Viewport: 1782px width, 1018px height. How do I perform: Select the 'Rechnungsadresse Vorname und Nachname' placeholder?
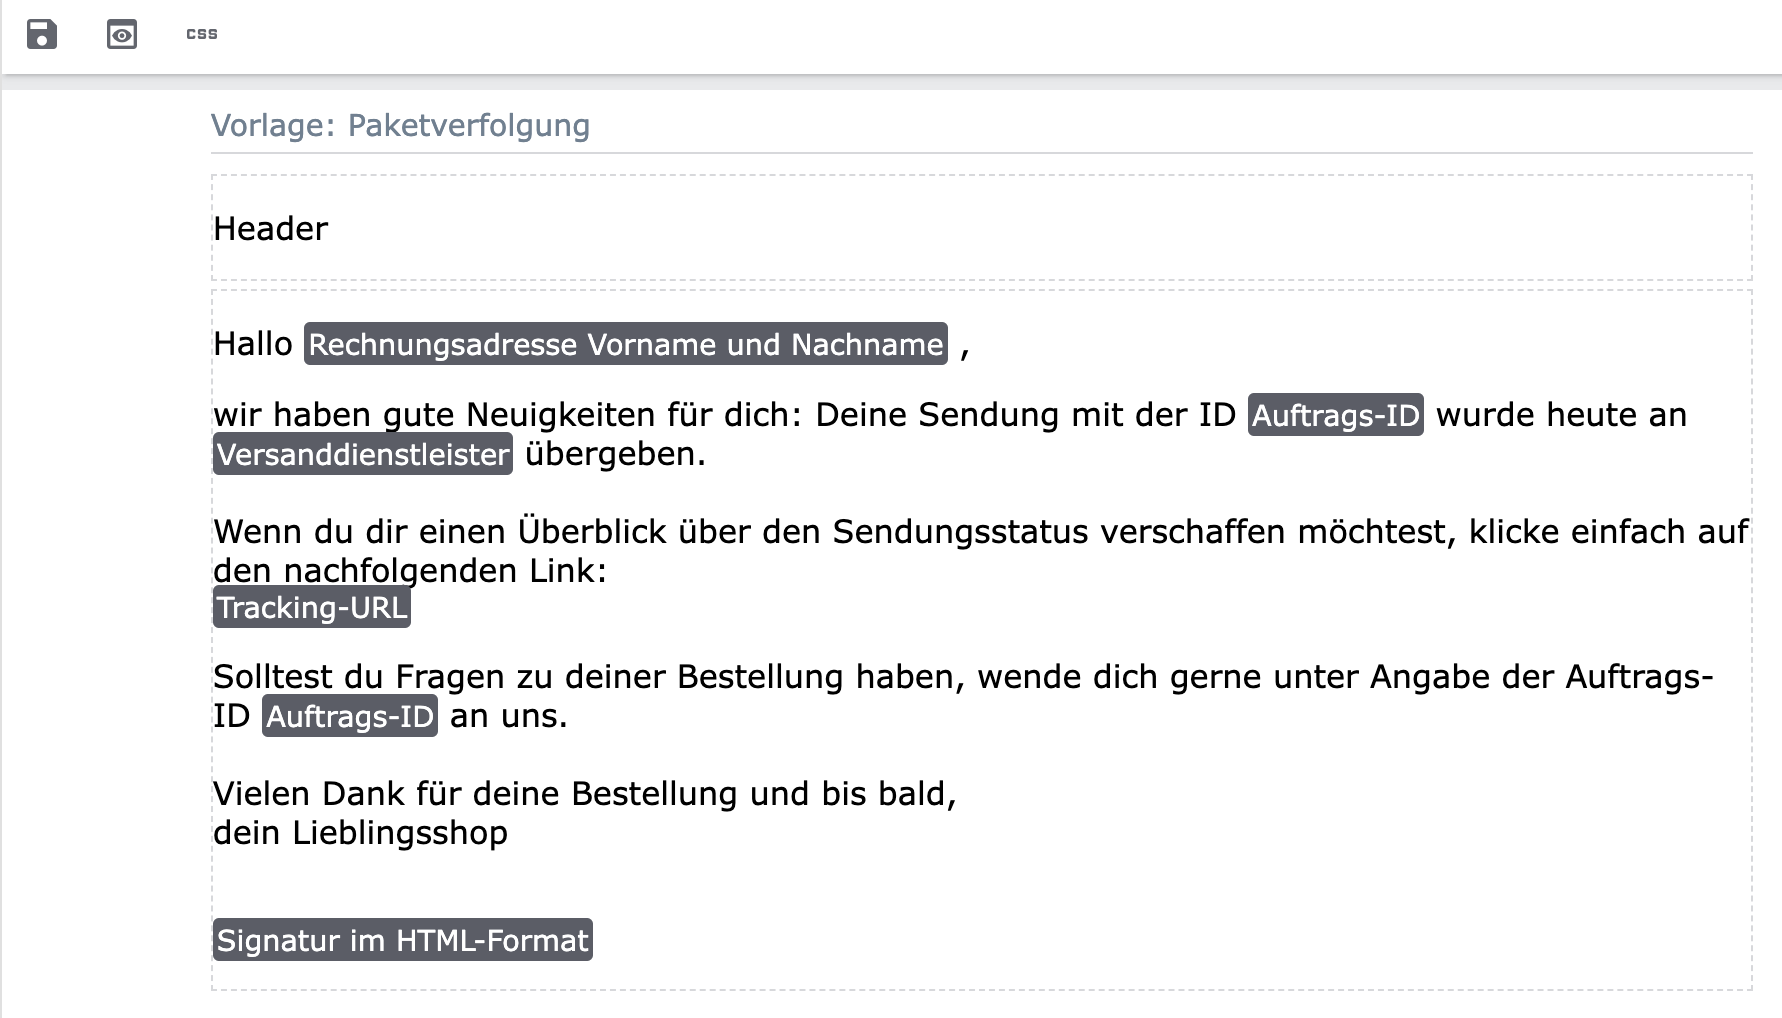[625, 344]
